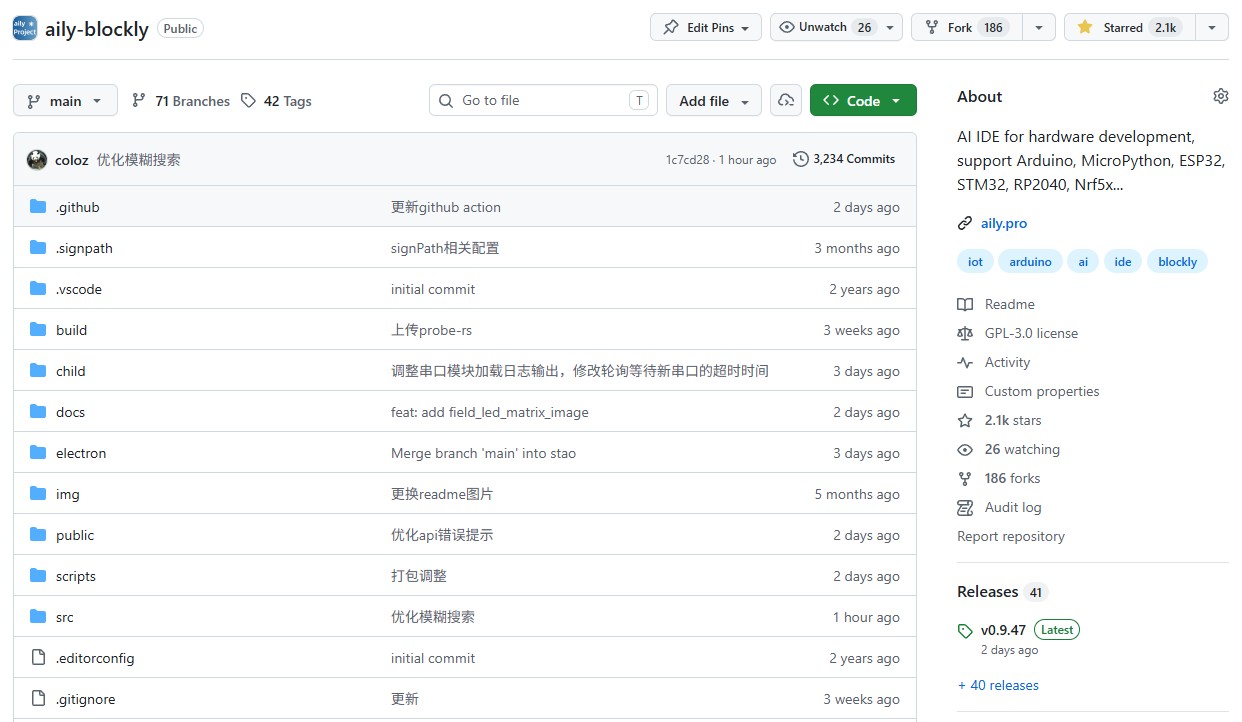
Task: Click the Audit log scroll icon
Action: coord(964,507)
